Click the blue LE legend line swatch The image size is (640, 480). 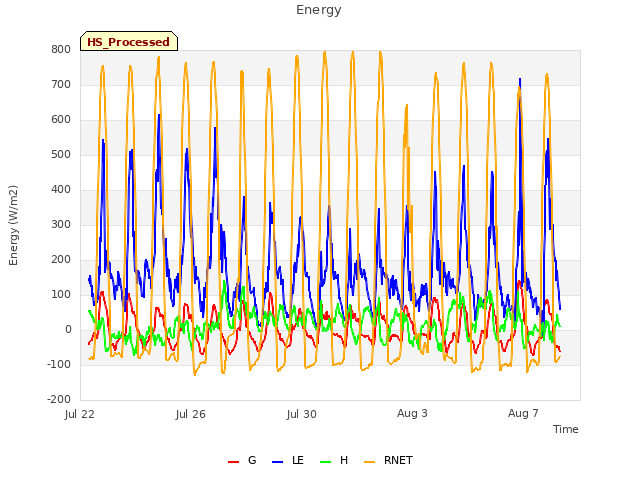[277, 462]
